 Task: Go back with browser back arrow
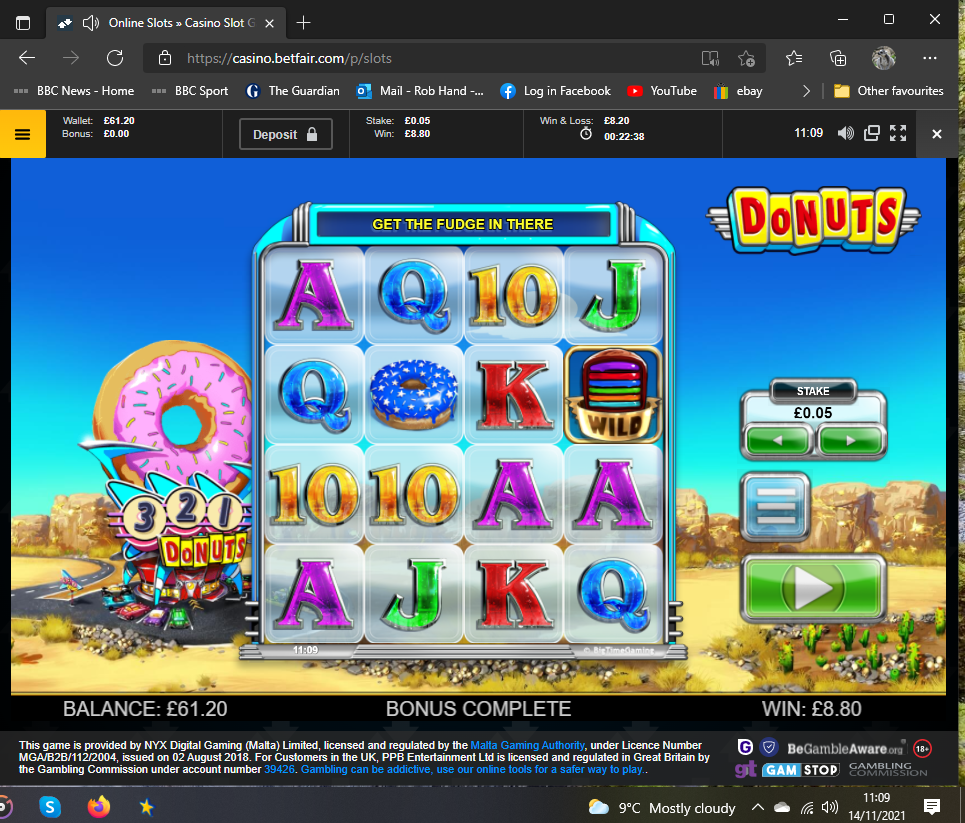27,58
